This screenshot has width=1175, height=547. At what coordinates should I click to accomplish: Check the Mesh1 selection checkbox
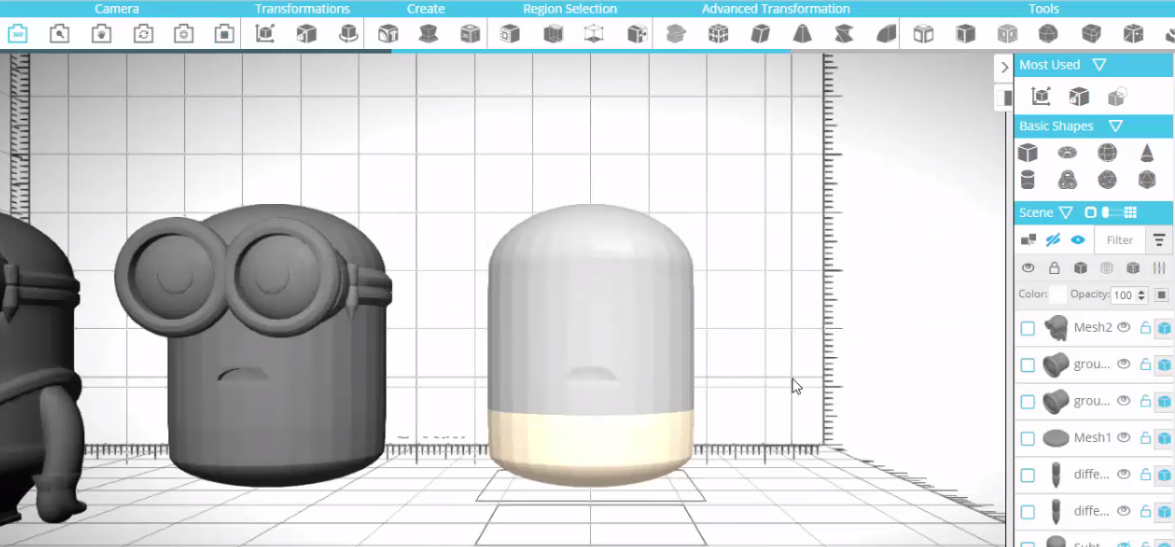click(1027, 438)
